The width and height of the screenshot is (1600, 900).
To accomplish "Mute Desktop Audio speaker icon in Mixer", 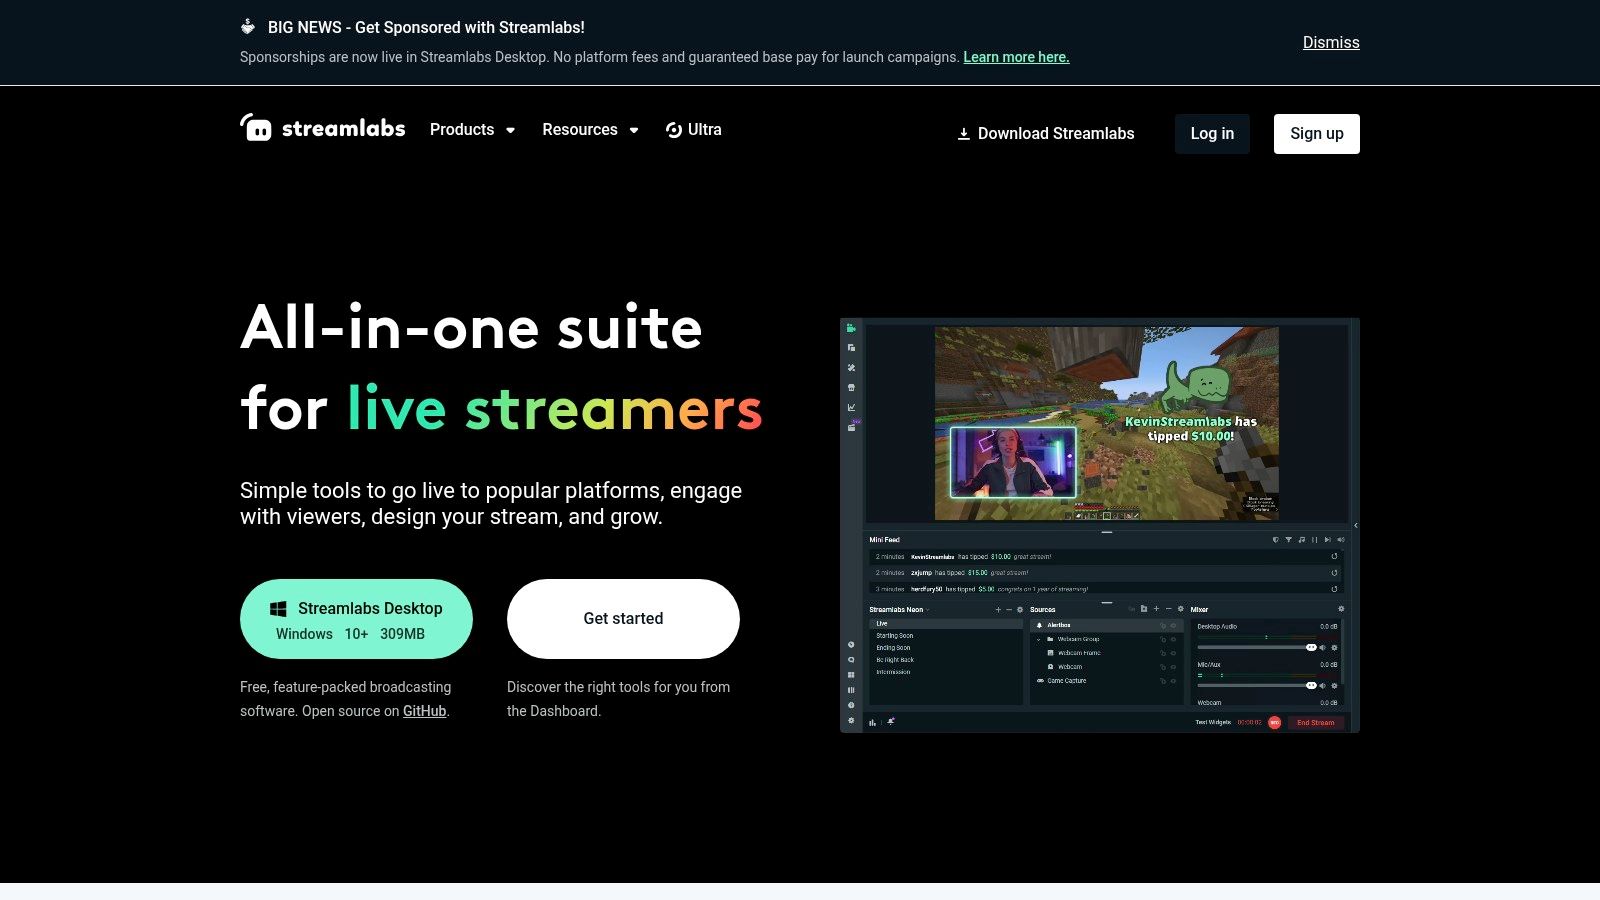I will [x=1323, y=647].
